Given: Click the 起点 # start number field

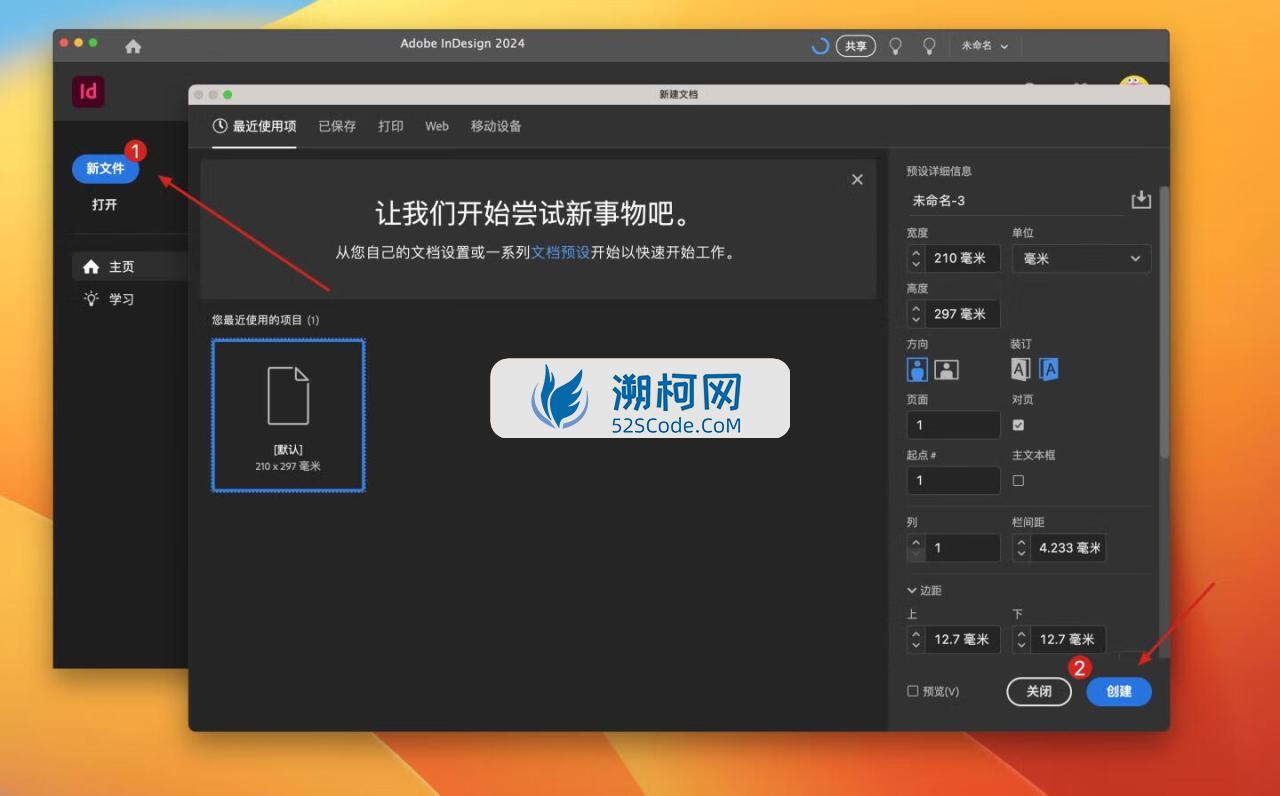Looking at the screenshot, I should [953, 480].
